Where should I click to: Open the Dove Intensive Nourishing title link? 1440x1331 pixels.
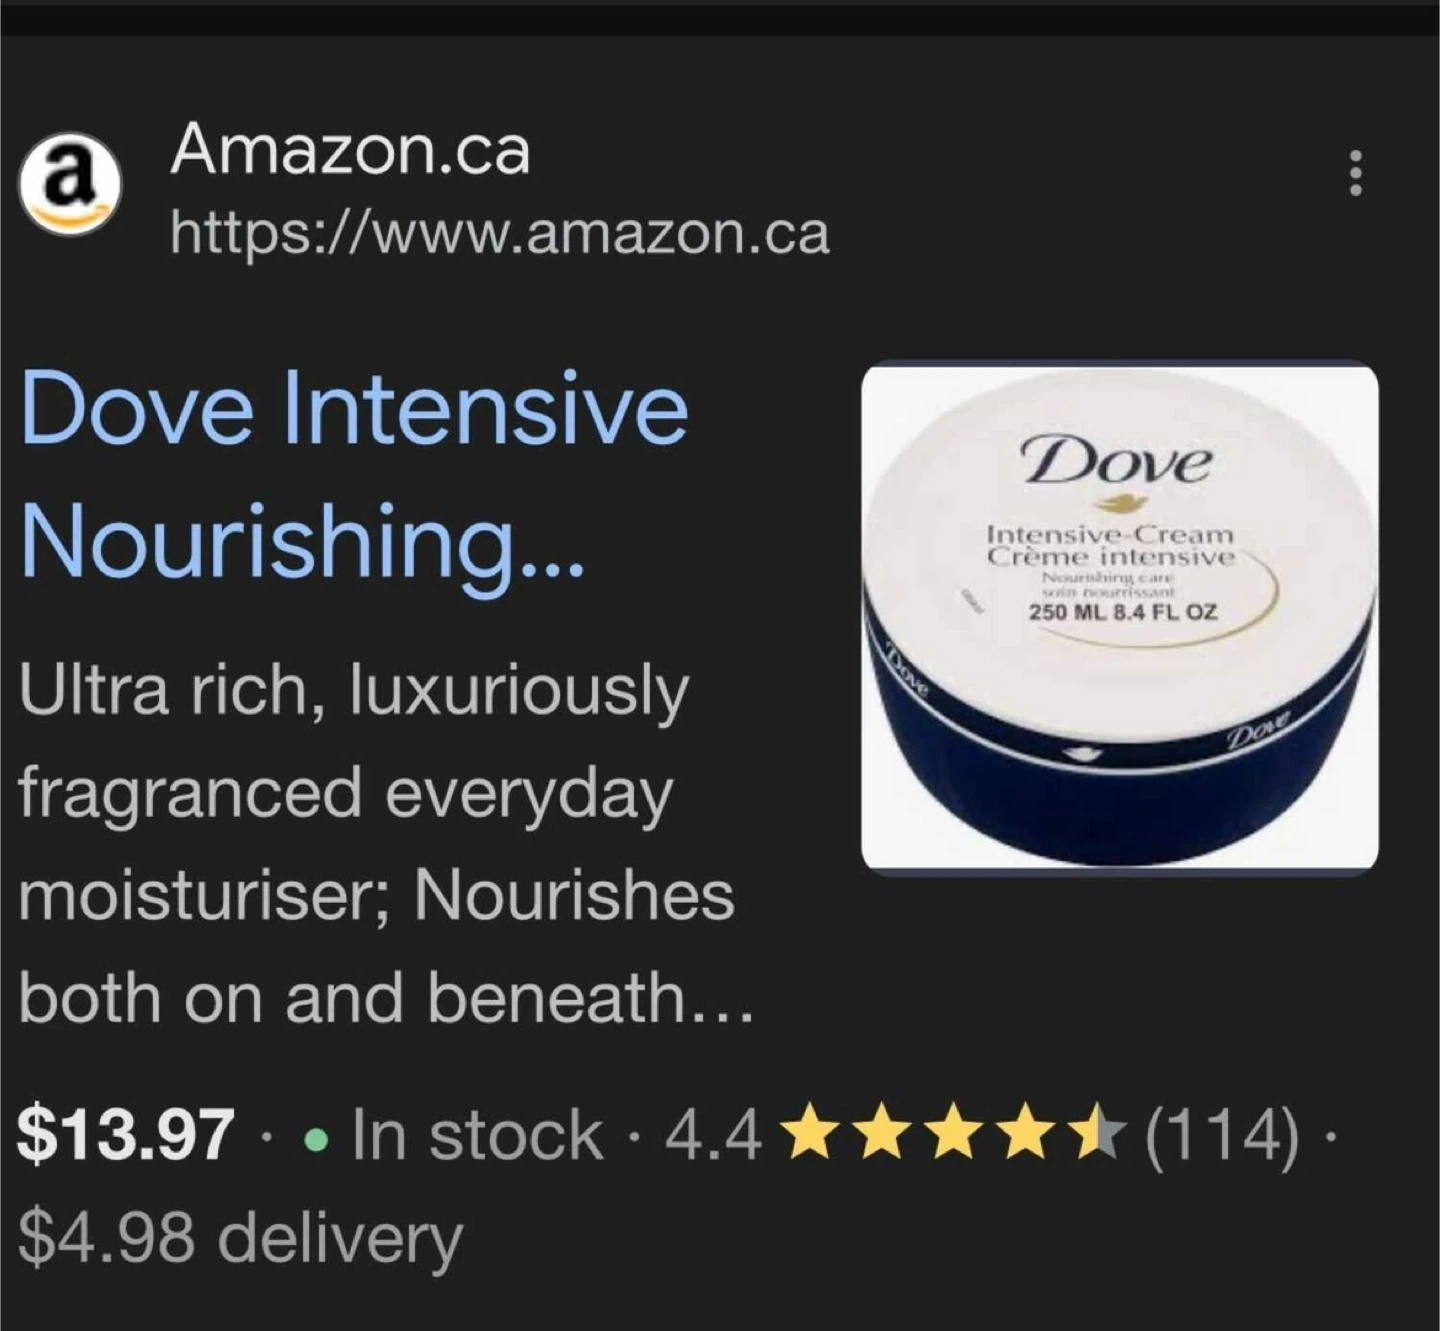[354, 473]
